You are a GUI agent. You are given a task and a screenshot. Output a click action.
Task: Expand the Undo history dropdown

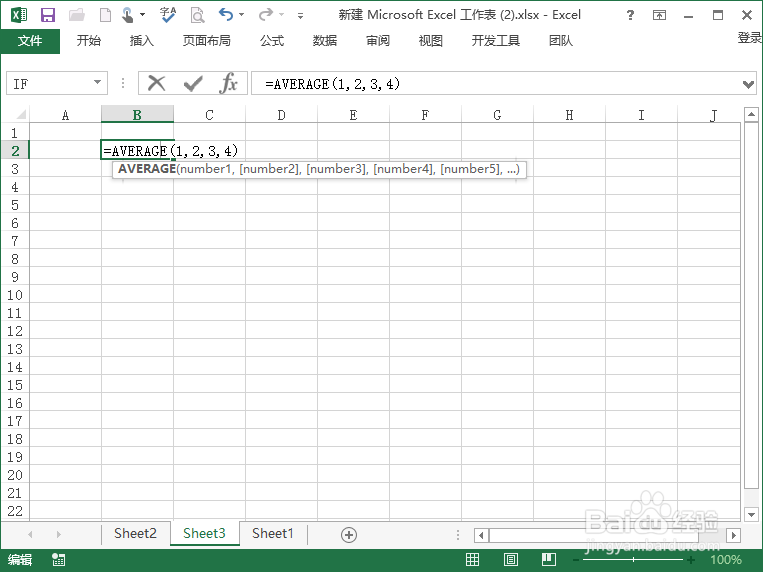(241, 15)
